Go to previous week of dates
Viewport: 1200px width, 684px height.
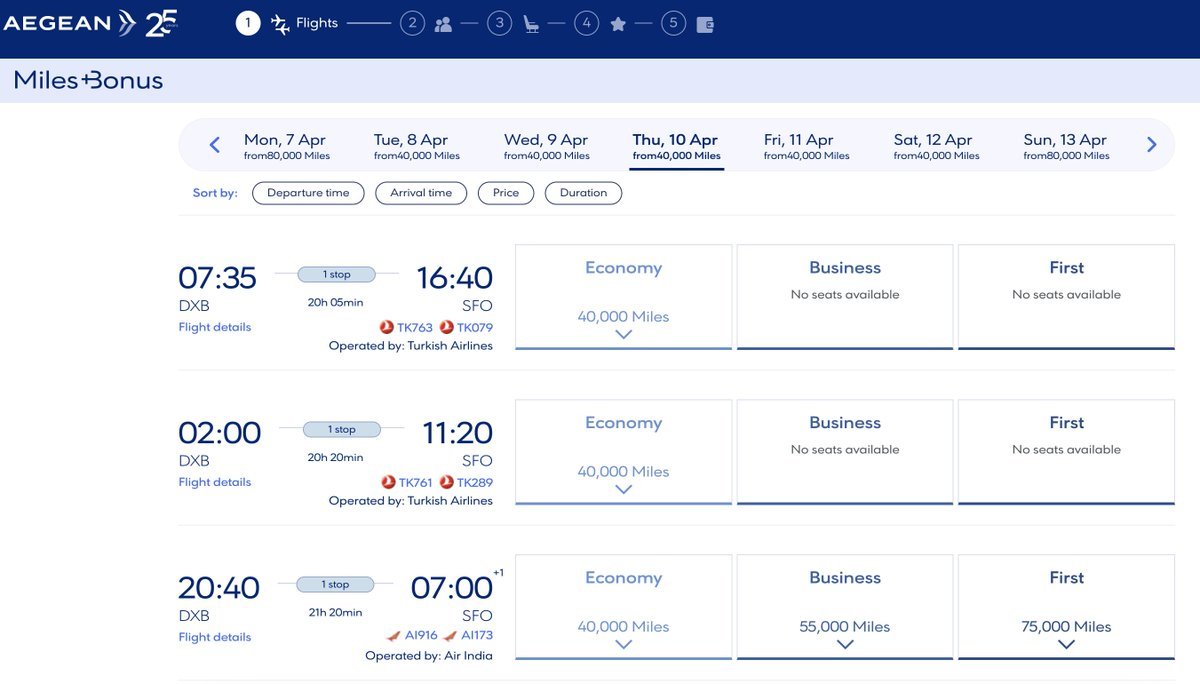[214, 145]
